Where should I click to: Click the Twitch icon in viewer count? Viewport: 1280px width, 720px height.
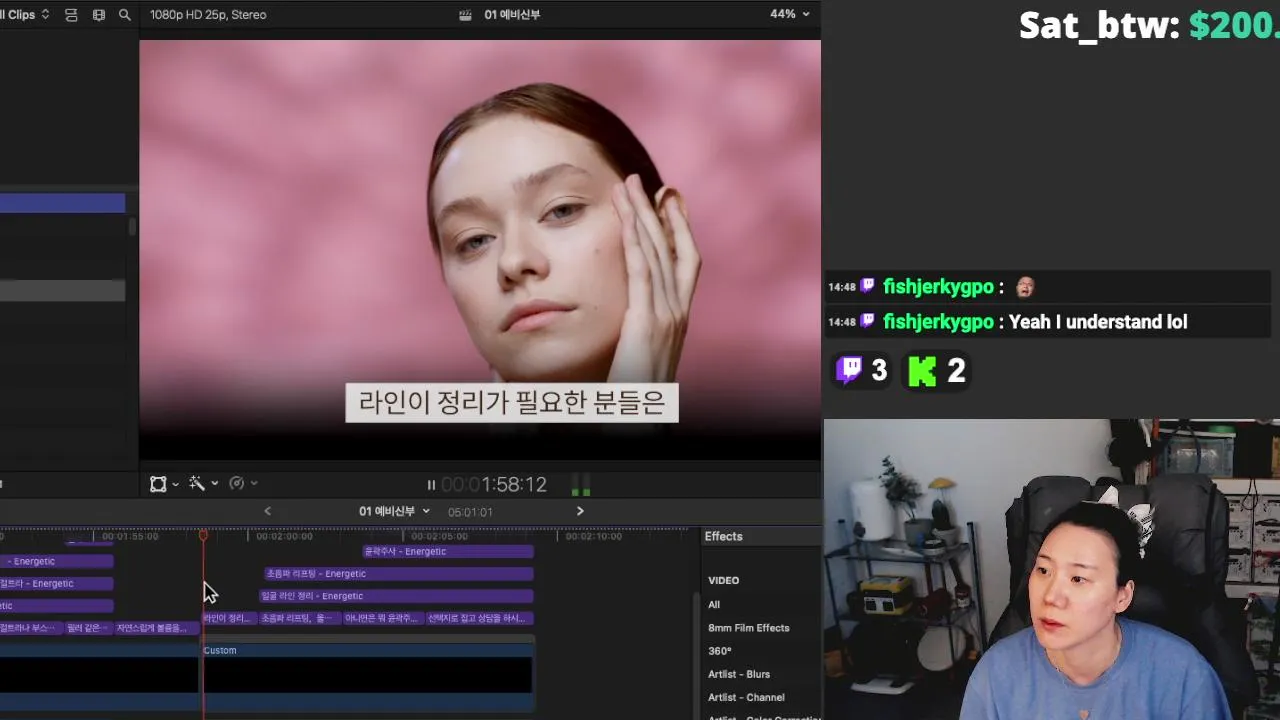tap(849, 370)
